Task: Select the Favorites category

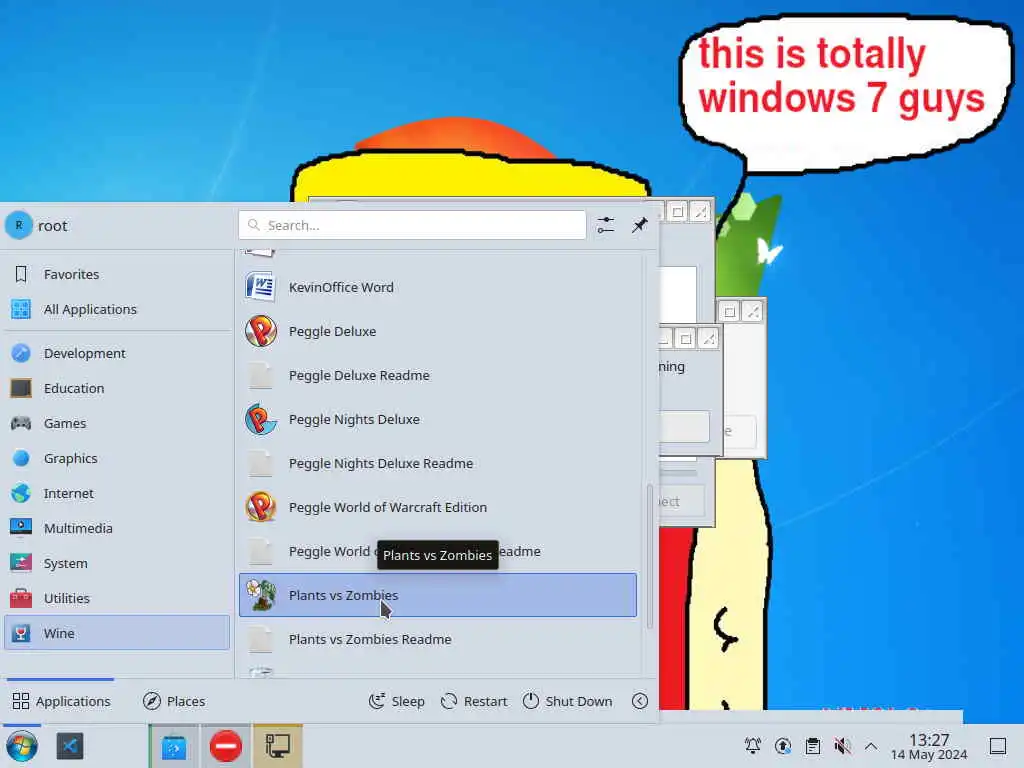Action: click(x=117, y=274)
